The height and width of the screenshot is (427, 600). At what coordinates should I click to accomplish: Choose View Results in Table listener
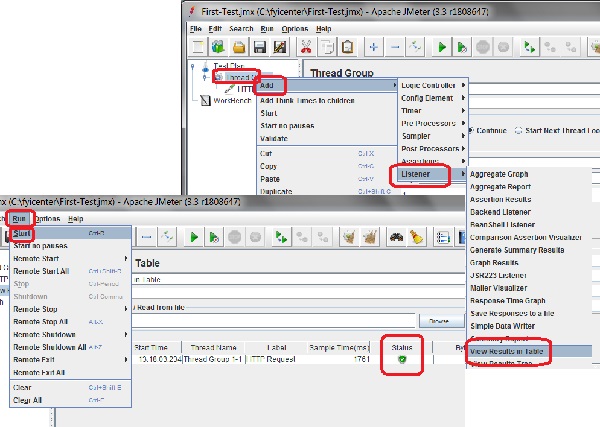coord(530,351)
